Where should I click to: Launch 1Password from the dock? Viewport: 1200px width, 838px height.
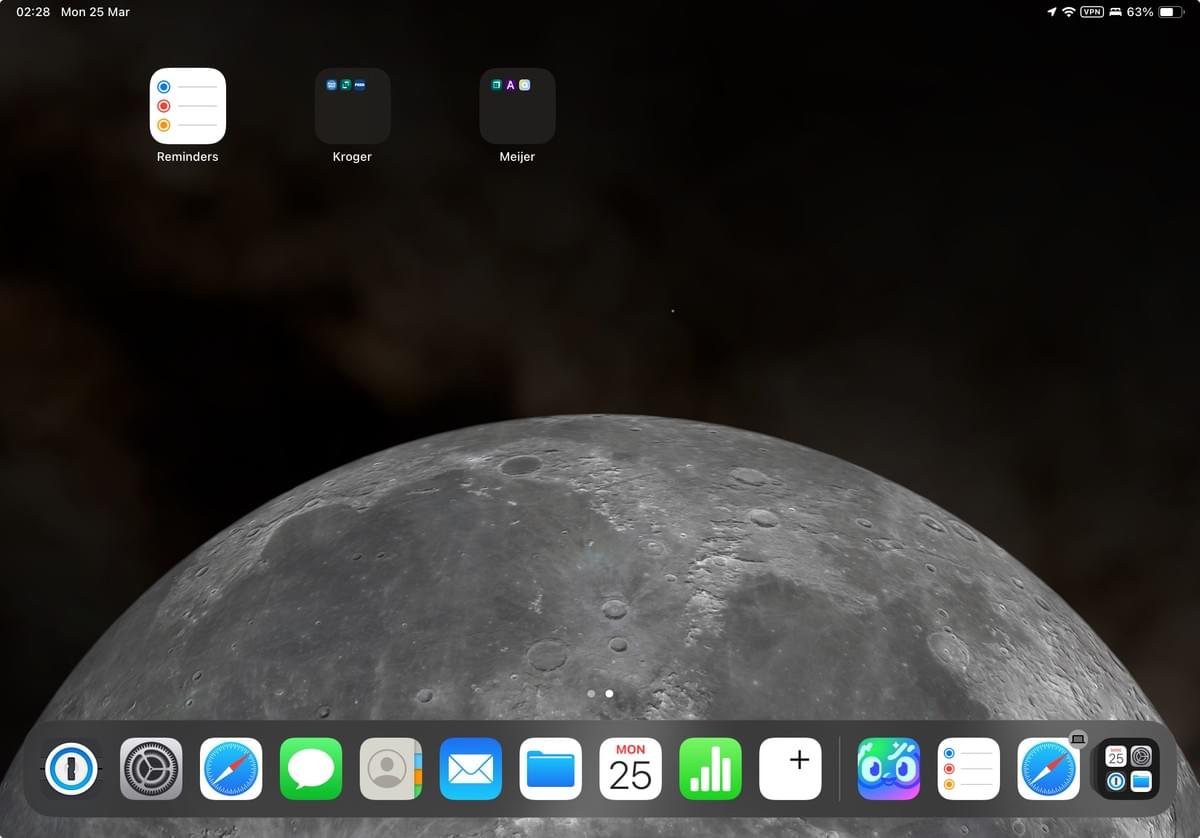[x=71, y=769]
